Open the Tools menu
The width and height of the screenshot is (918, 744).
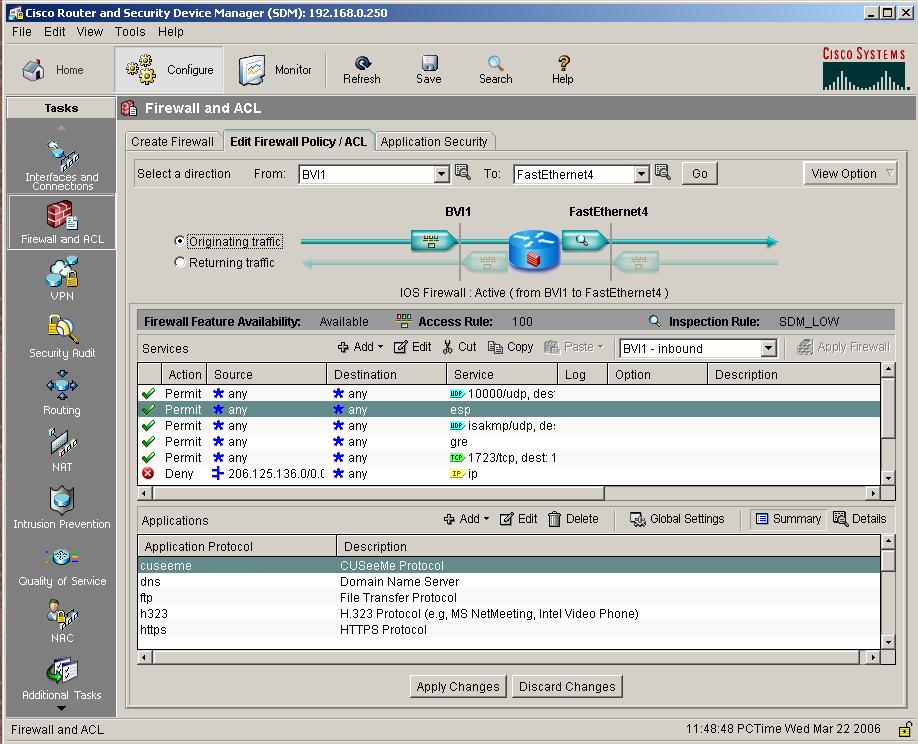pos(130,31)
